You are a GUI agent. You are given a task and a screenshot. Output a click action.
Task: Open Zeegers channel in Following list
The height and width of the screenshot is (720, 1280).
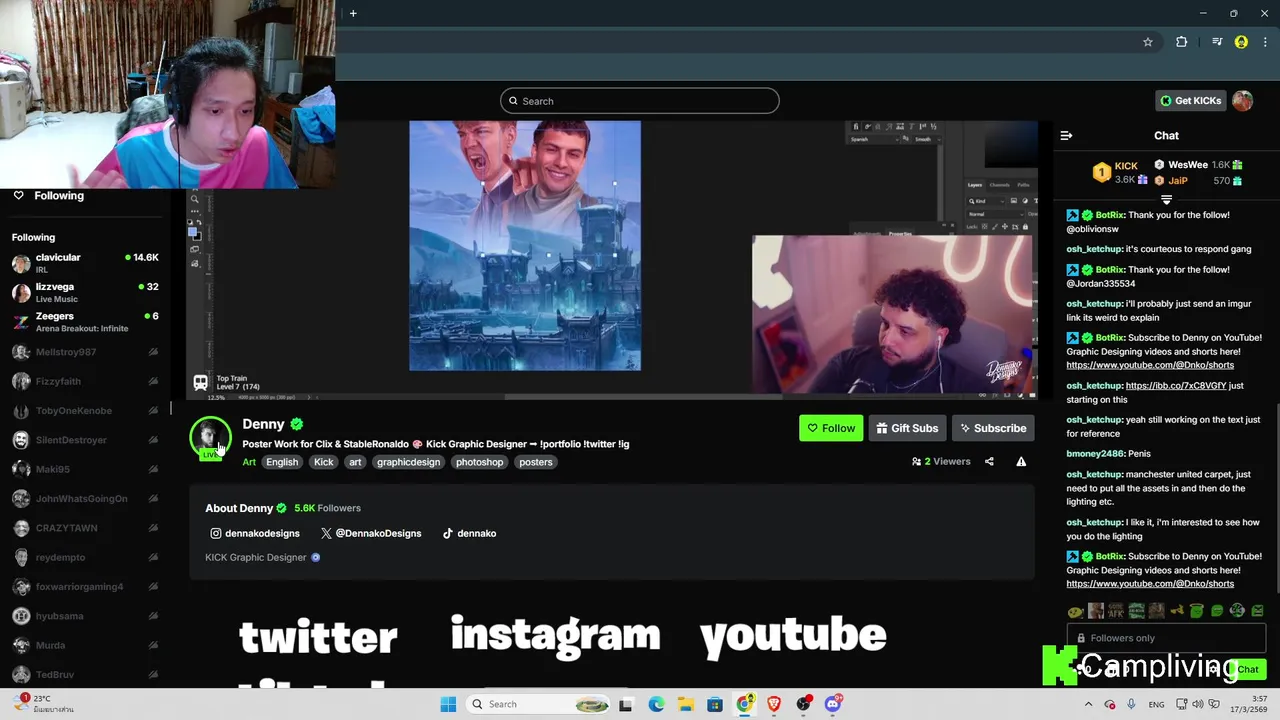pyautogui.click(x=85, y=322)
